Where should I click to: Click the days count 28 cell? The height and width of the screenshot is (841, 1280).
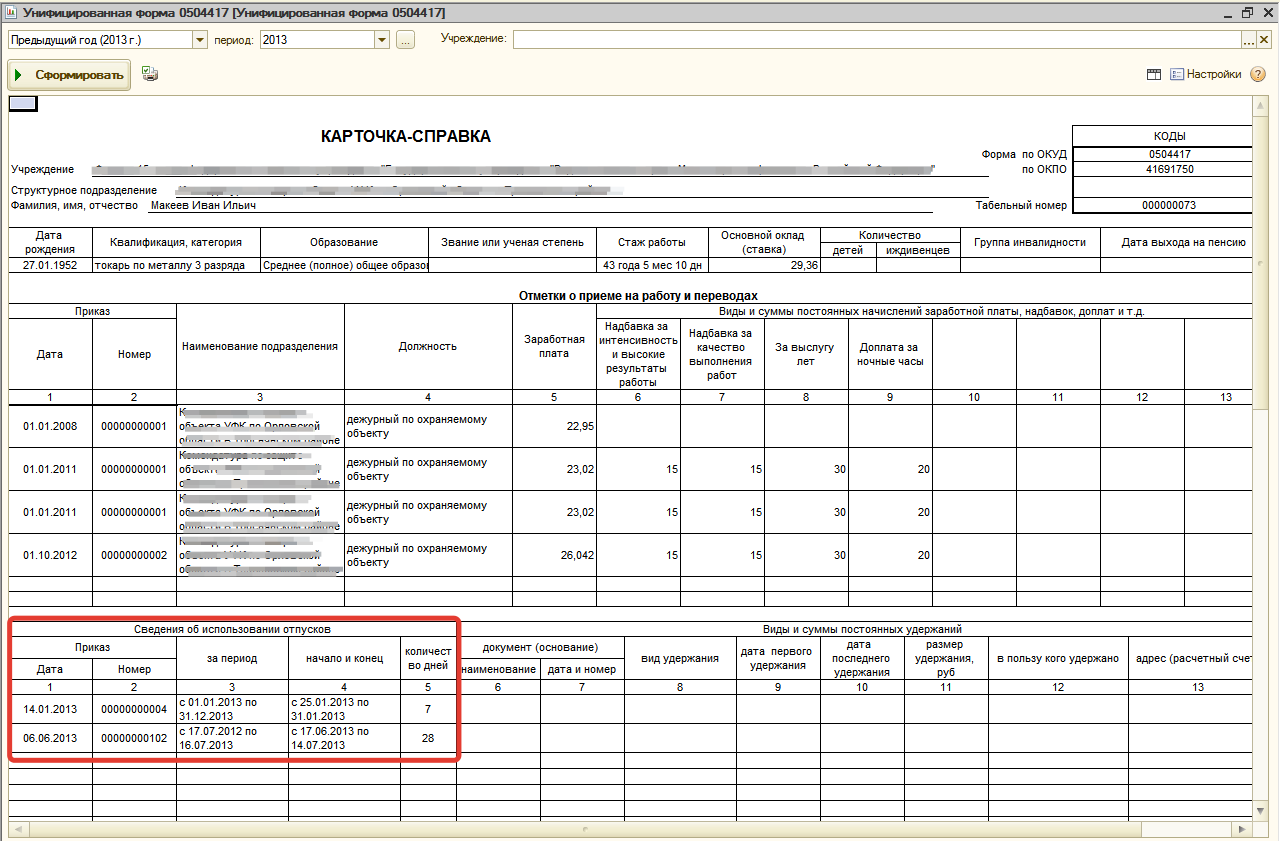(428, 738)
